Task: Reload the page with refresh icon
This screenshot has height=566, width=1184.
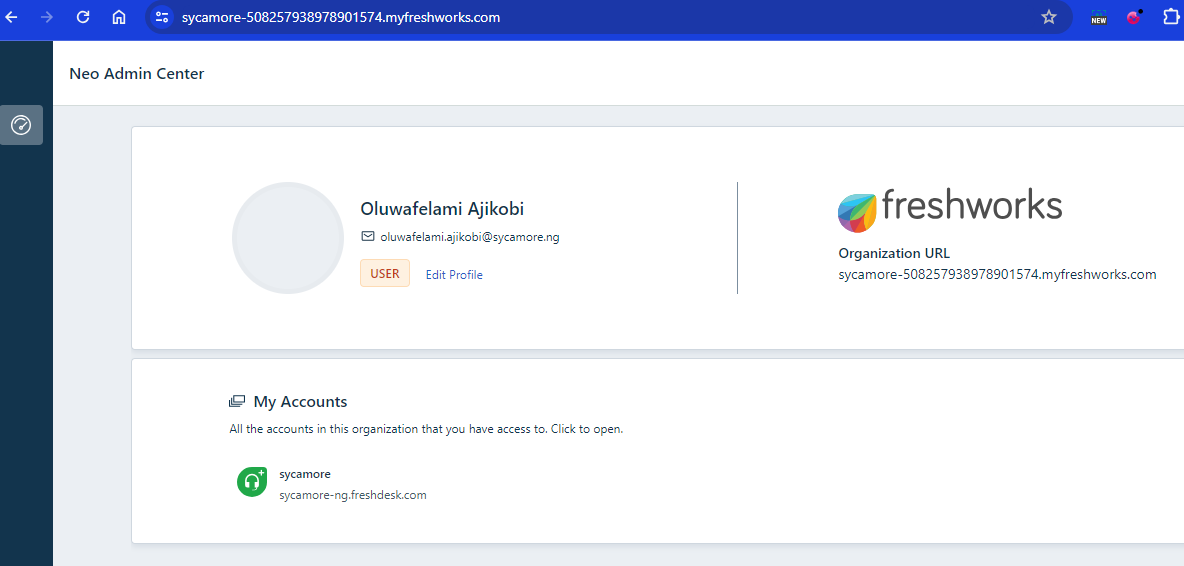Action: pos(83,17)
